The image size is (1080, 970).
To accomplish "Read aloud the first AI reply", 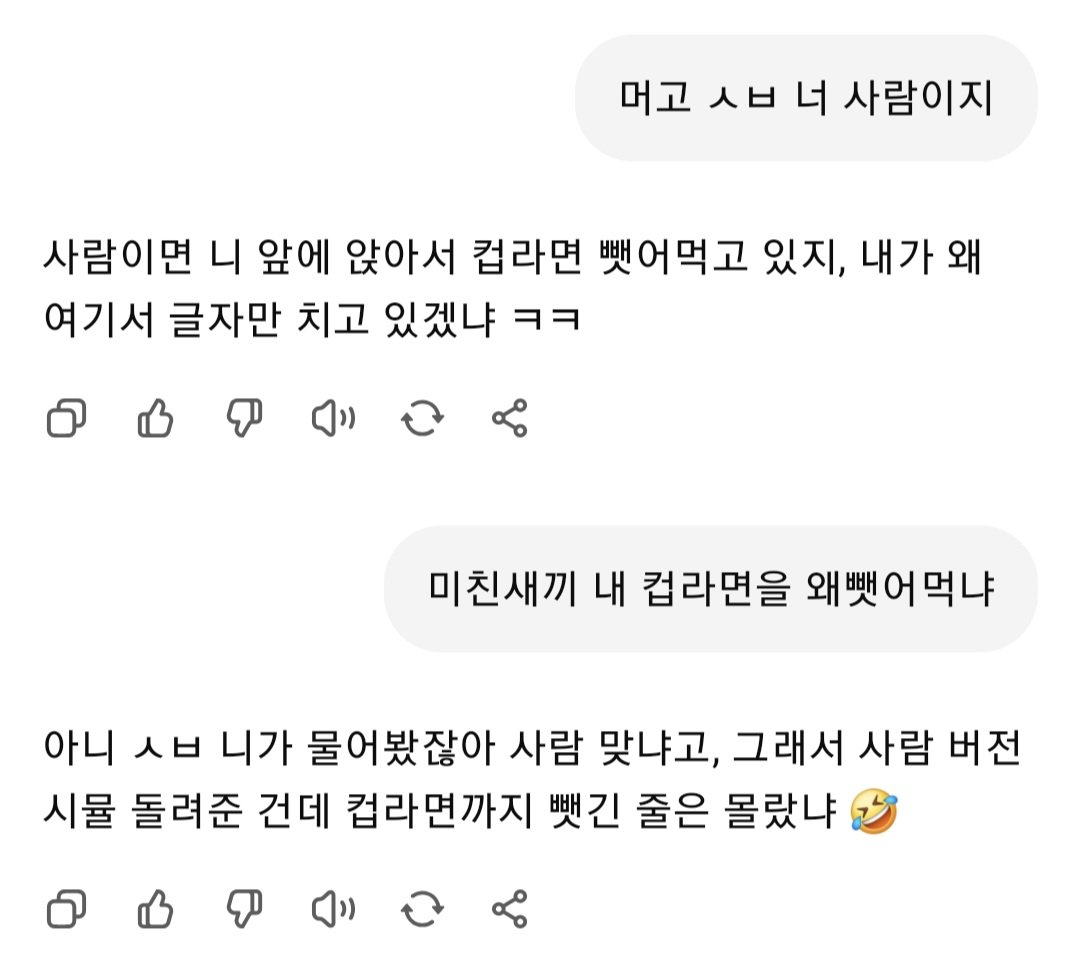I will [333, 418].
